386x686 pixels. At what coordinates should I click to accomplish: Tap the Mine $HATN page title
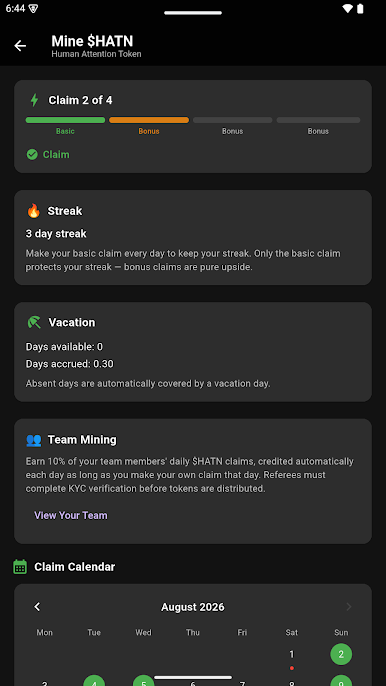[92, 41]
